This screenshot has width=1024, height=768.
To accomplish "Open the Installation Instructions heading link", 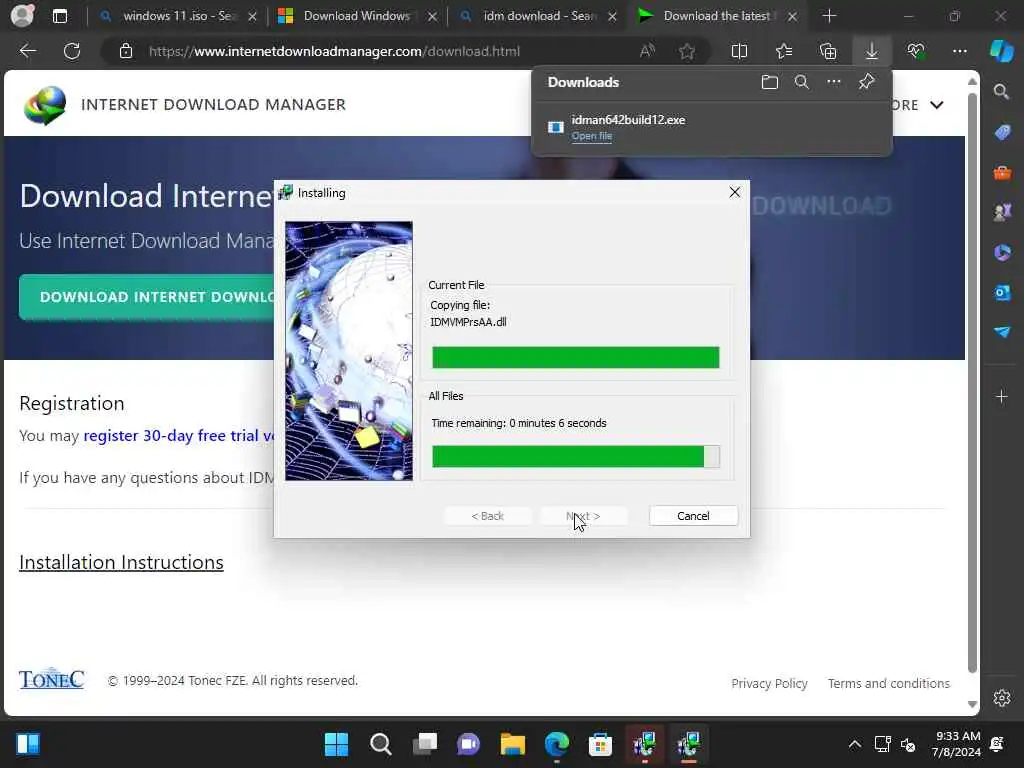I will 121,562.
